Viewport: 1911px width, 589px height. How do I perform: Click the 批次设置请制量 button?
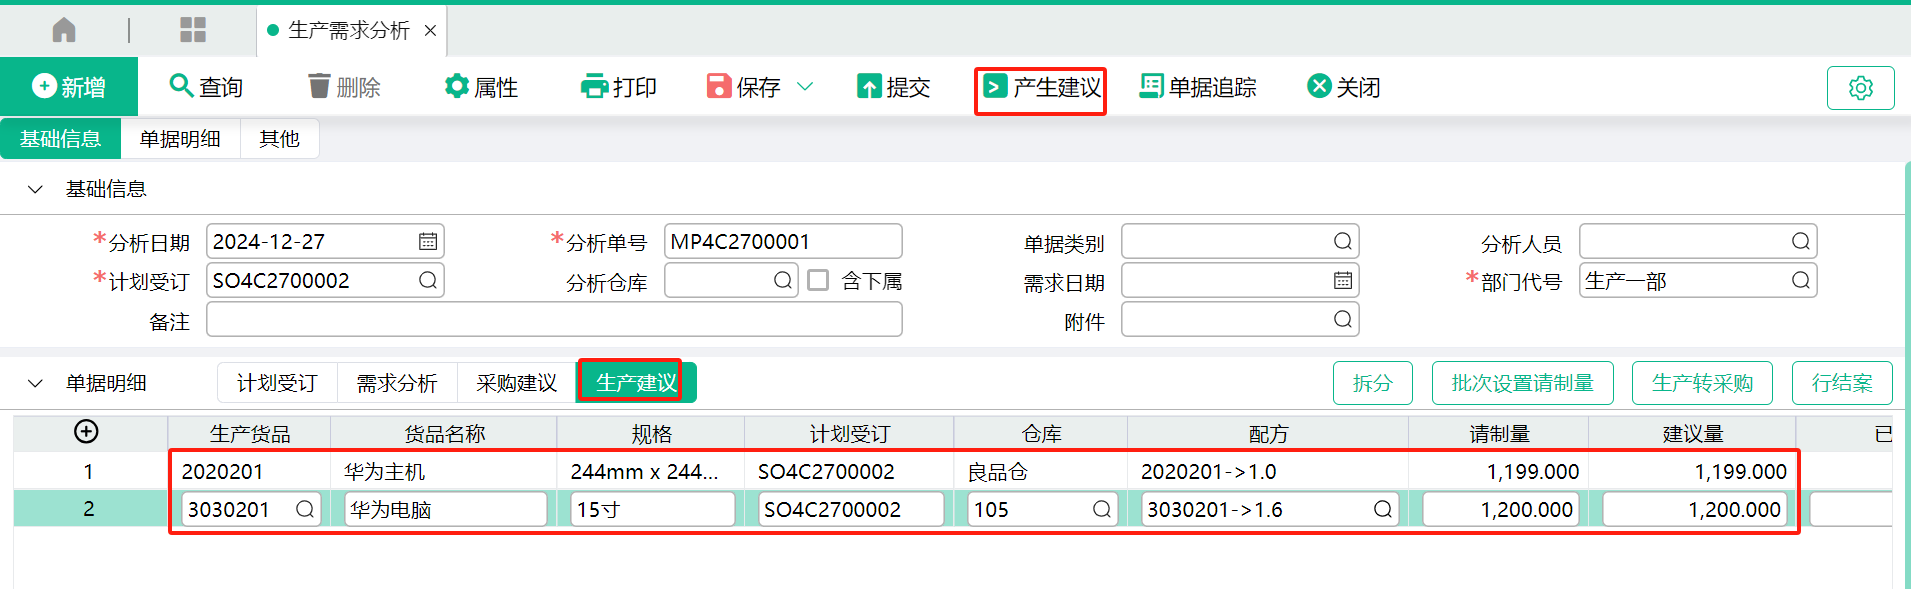pyautogui.click(x=1523, y=383)
